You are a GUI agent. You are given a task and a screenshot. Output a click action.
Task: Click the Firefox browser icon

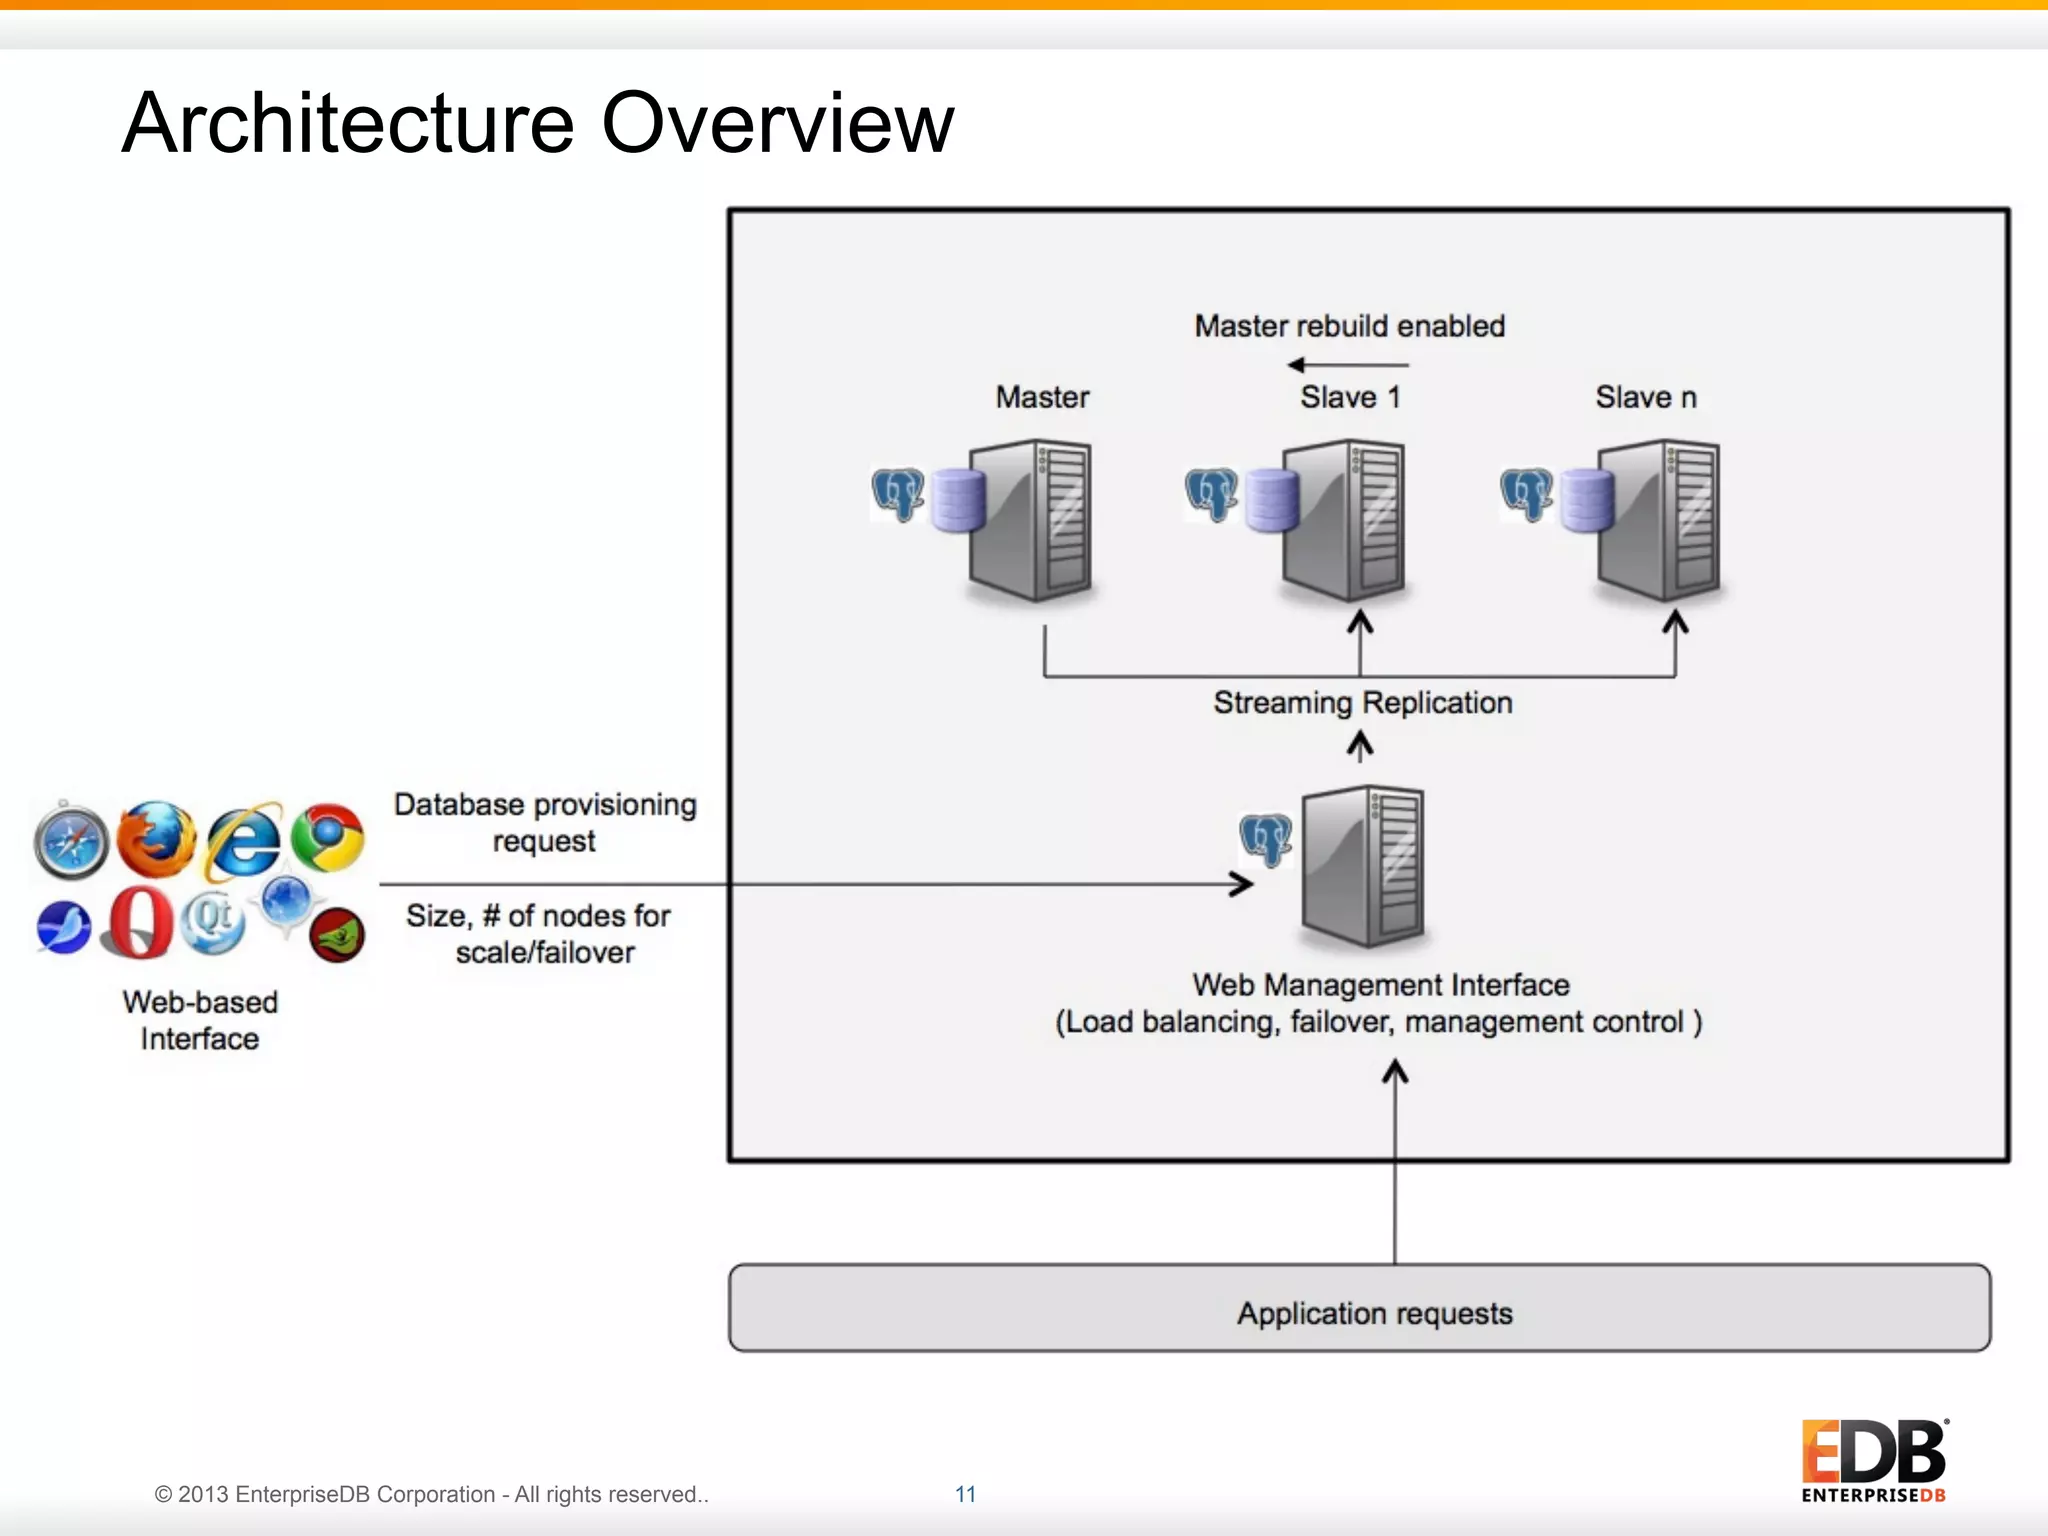[156, 839]
